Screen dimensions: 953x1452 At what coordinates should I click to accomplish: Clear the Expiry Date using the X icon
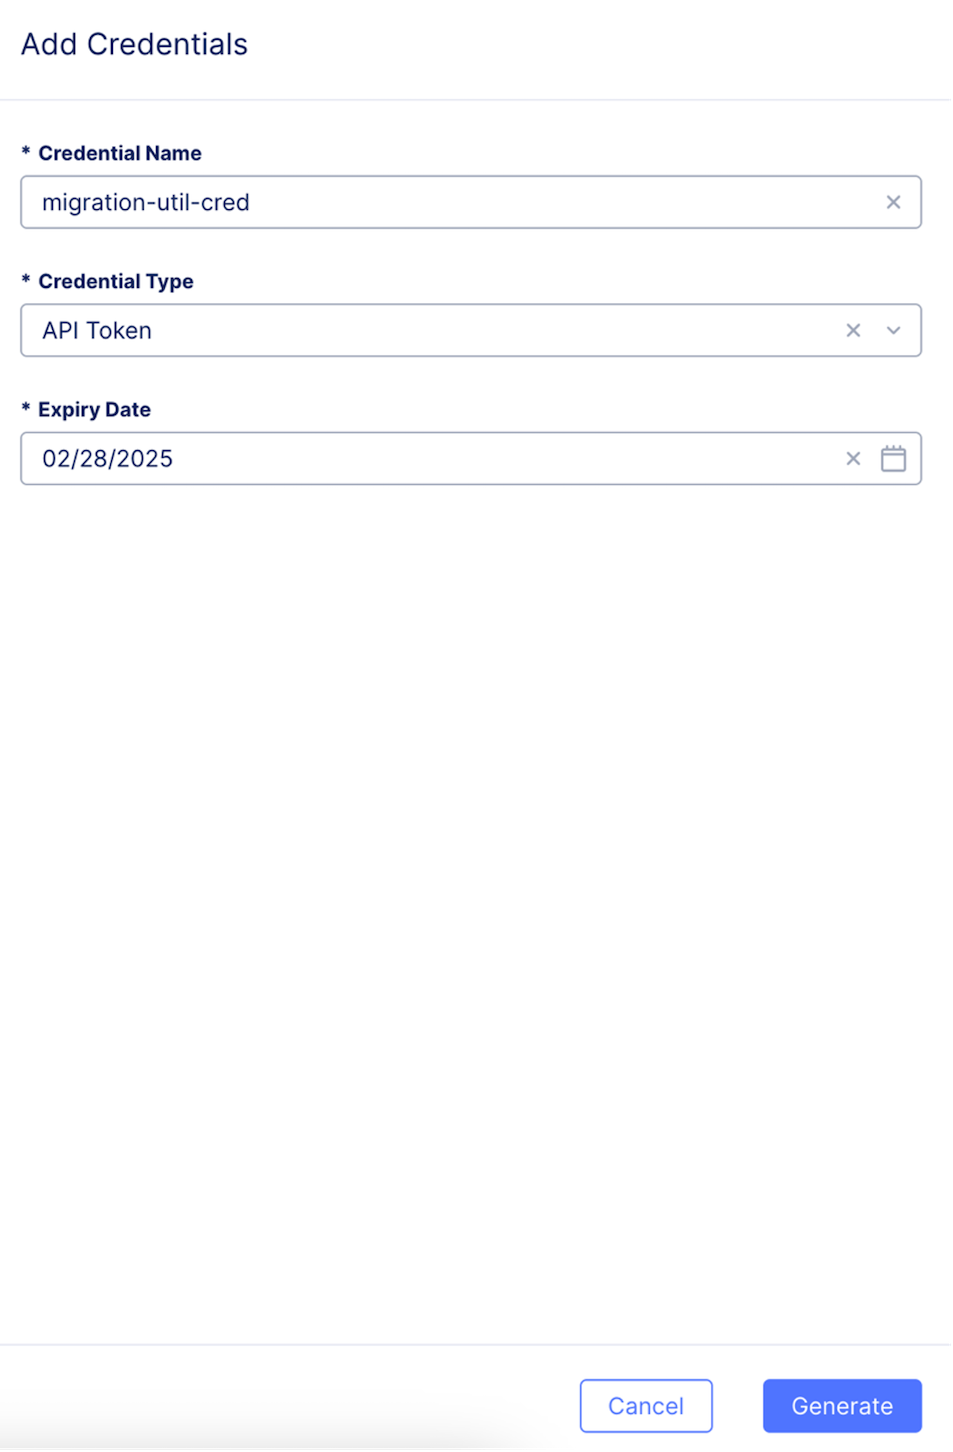[x=851, y=458]
